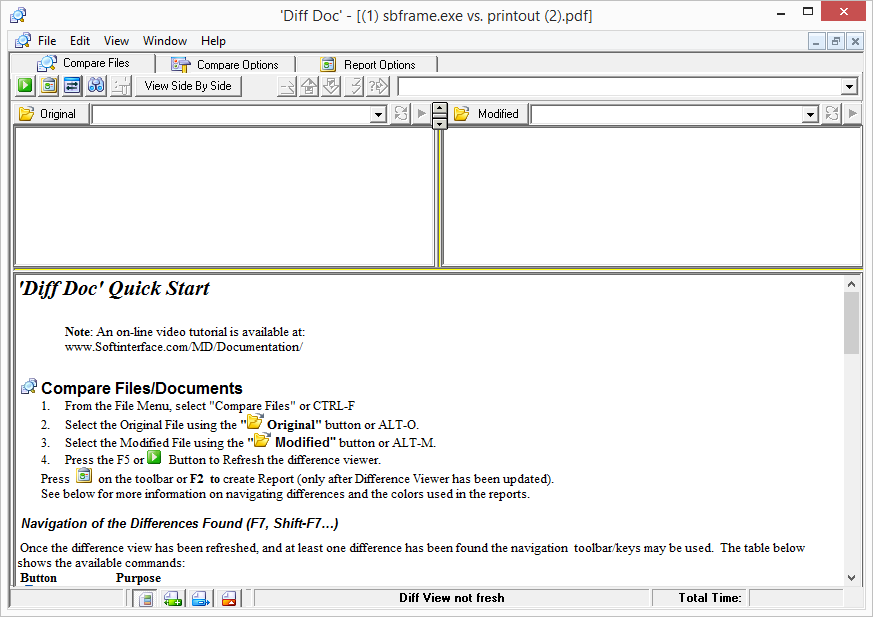This screenshot has width=873, height=617.
Task: Click the red-orange changes icon in status bar
Action: coord(229,599)
